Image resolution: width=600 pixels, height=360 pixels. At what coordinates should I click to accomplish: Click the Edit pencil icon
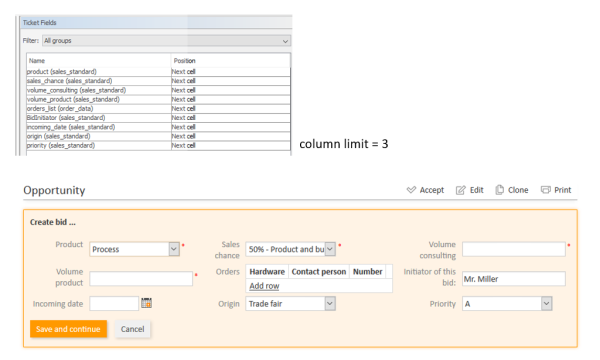click(x=461, y=190)
